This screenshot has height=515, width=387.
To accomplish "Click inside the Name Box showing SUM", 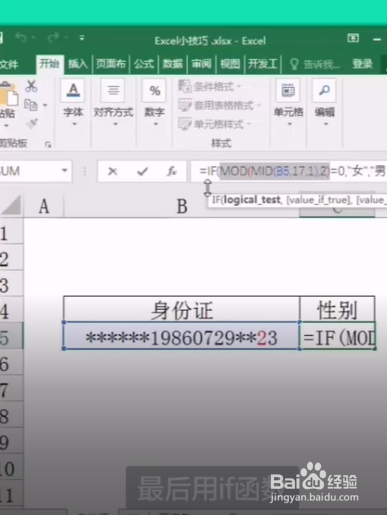I will coord(28,171).
